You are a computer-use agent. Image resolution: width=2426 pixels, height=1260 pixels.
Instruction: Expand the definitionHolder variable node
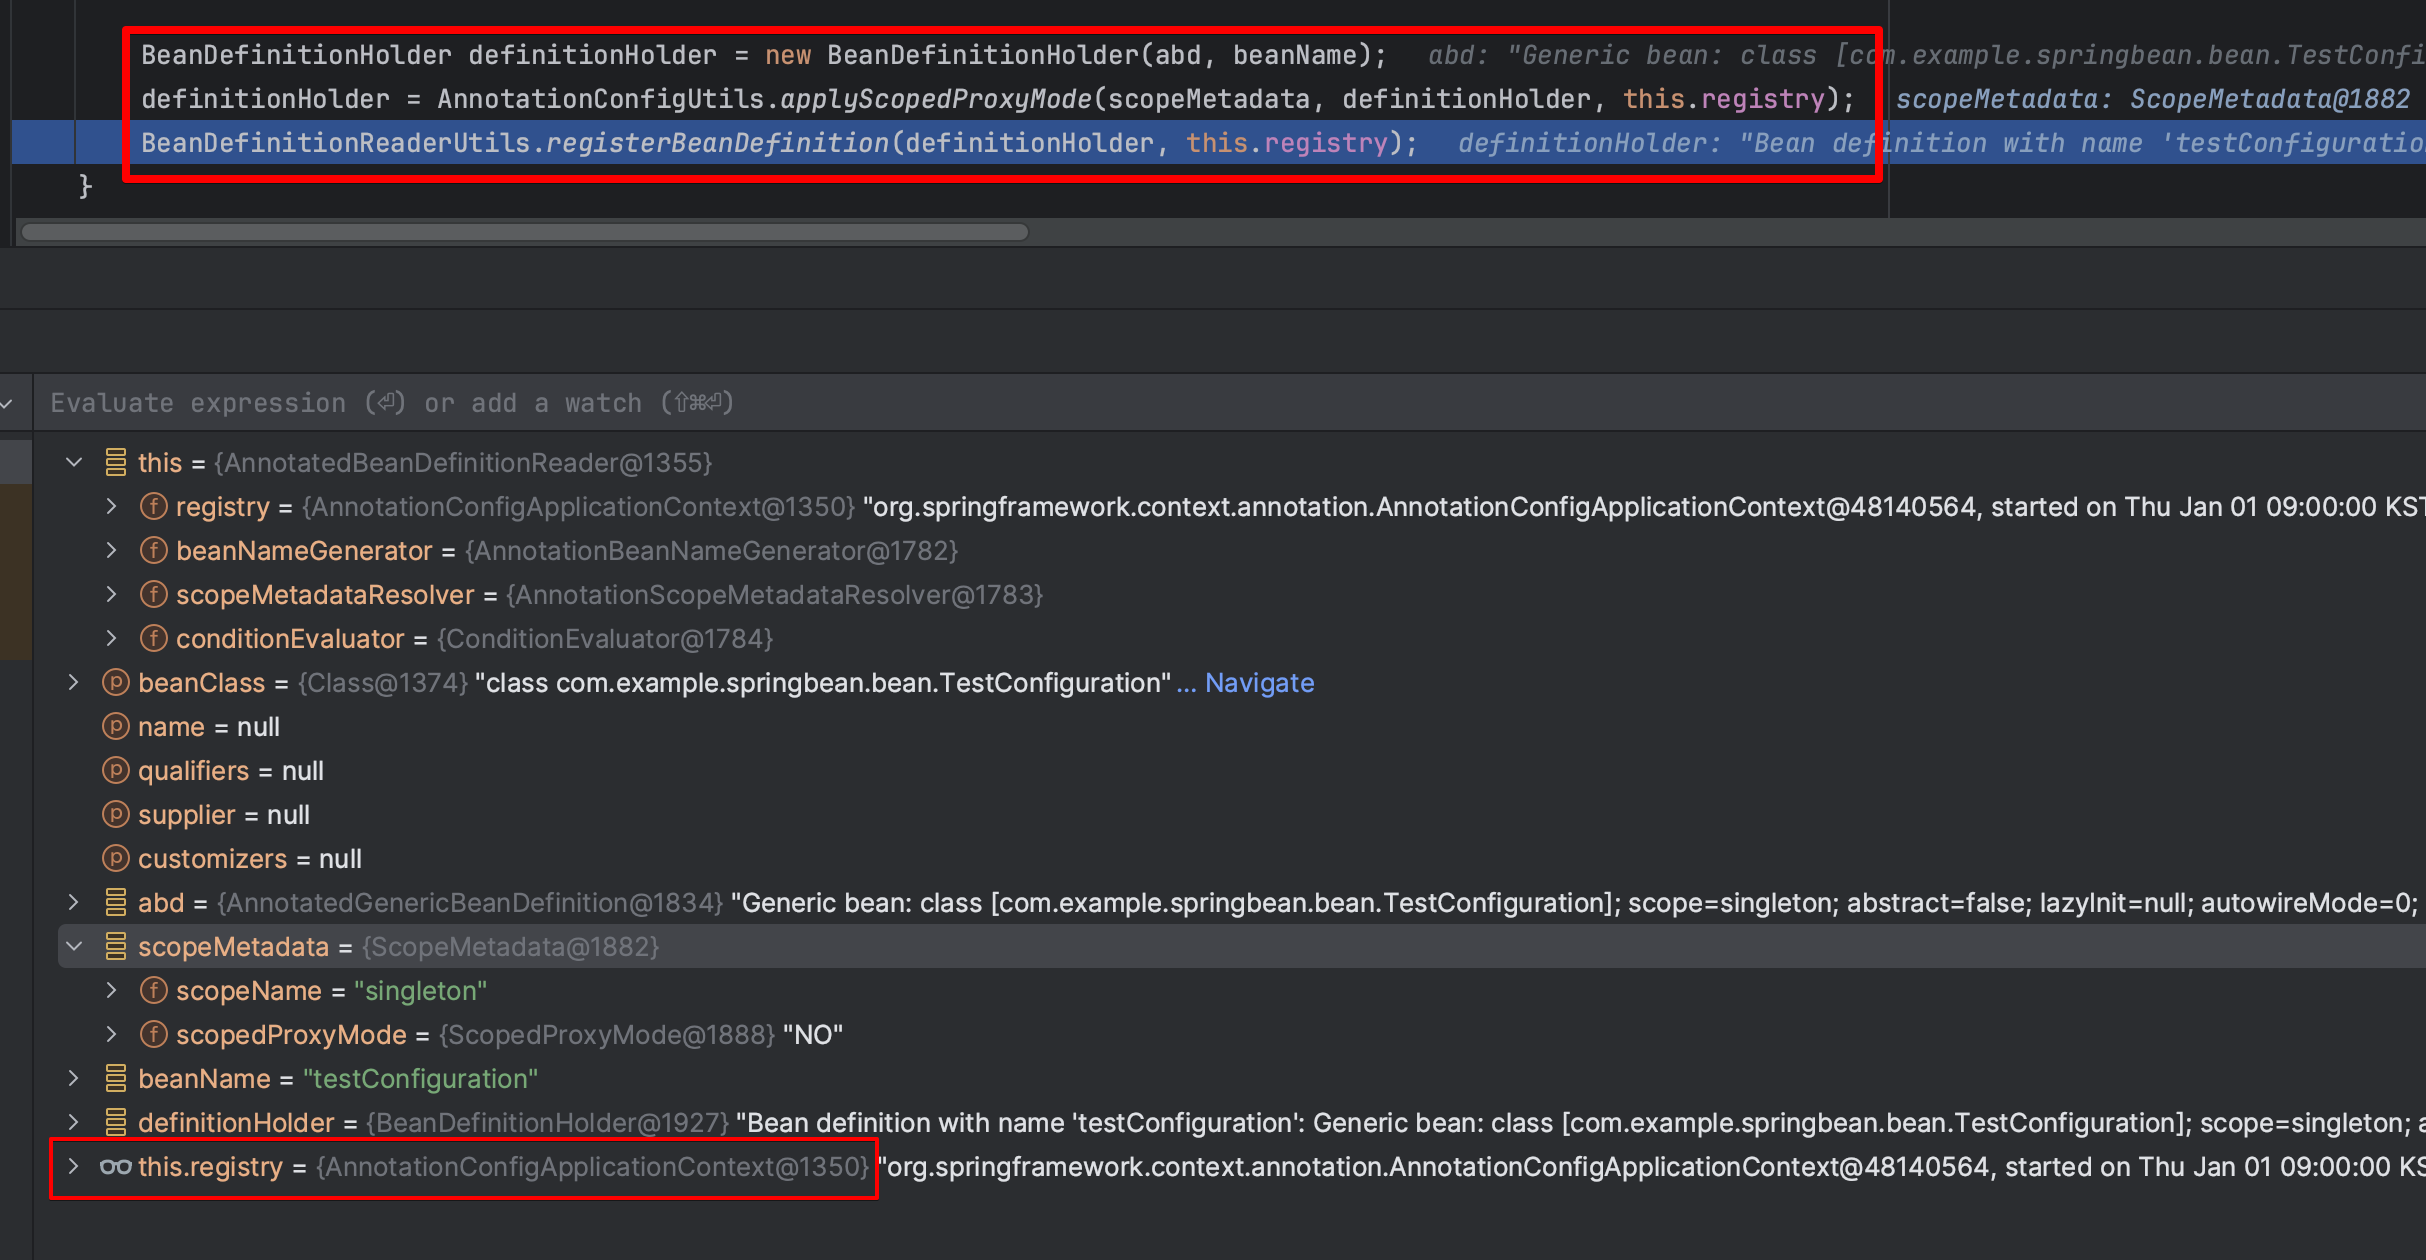[74, 1123]
